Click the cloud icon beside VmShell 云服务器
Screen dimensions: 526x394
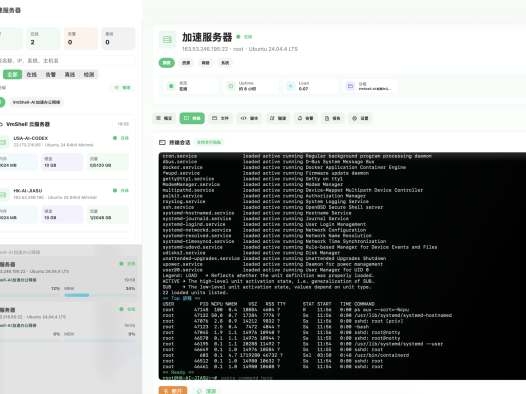click(x=1, y=124)
